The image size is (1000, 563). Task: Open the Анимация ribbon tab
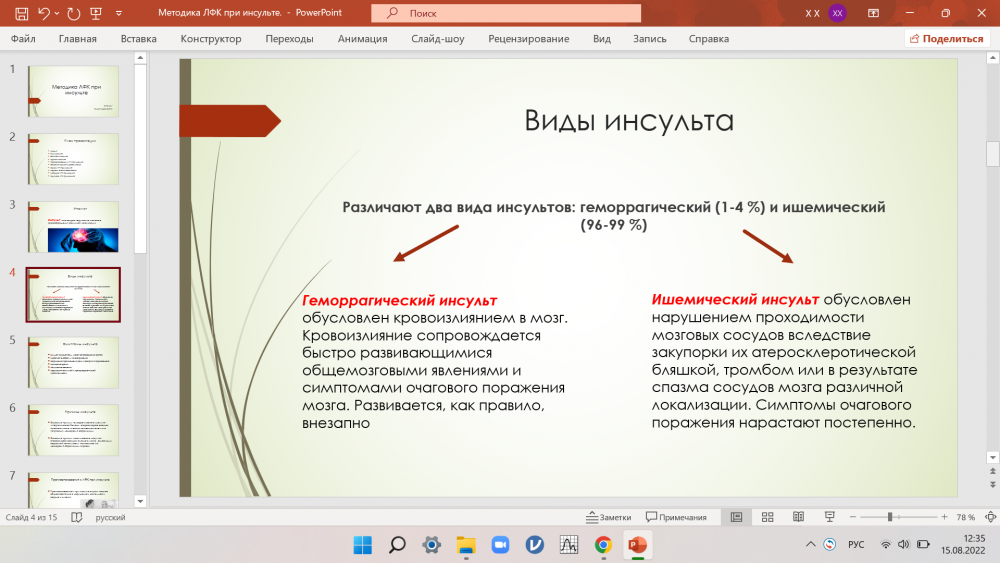pyautogui.click(x=362, y=39)
